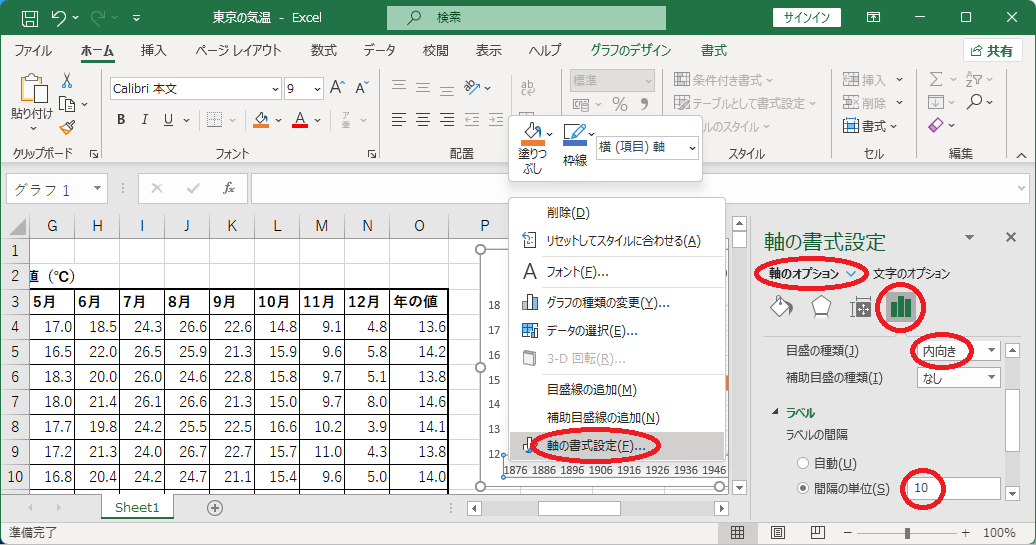Click Decrease Font Size icon

click(x=361, y=87)
